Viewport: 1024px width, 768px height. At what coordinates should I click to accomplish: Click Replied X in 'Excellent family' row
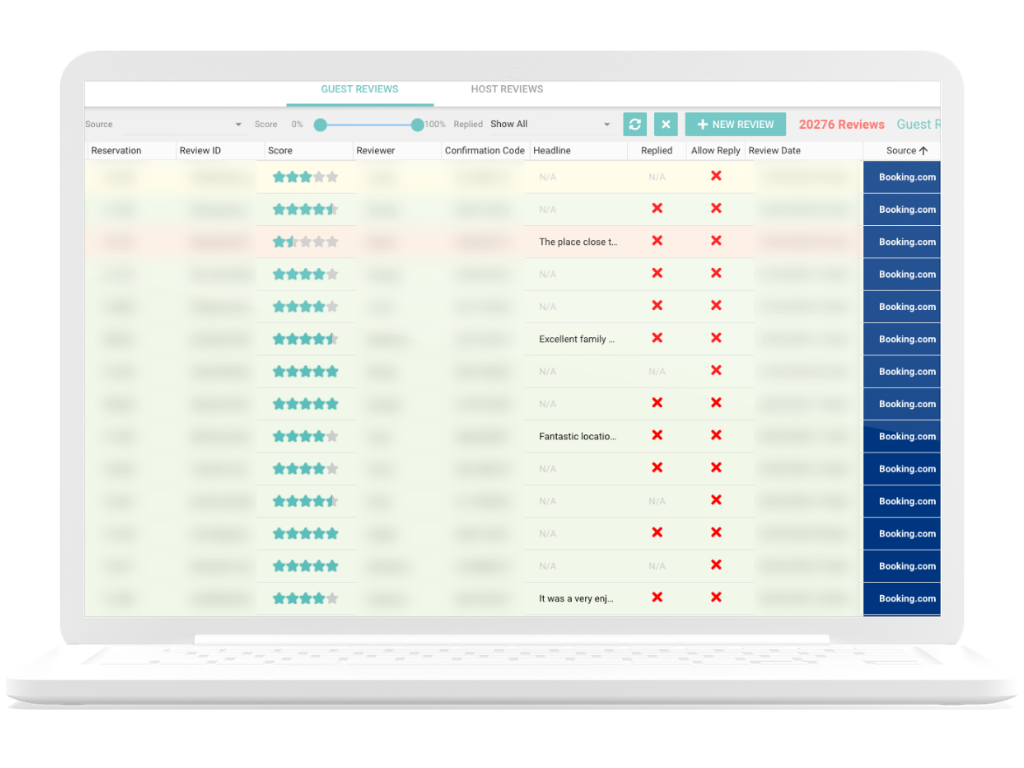[657, 338]
